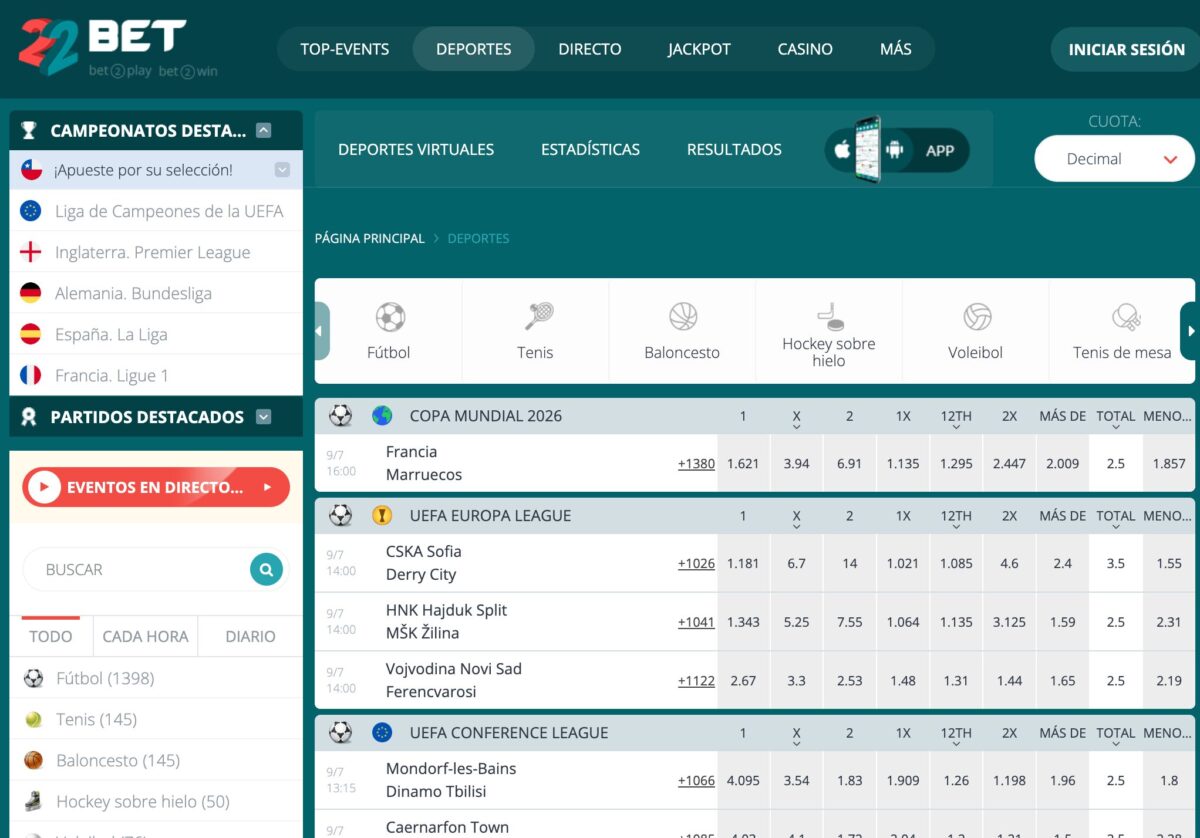Open the TOTAL dropdown in UEFA Conference League

[1116, 744]
